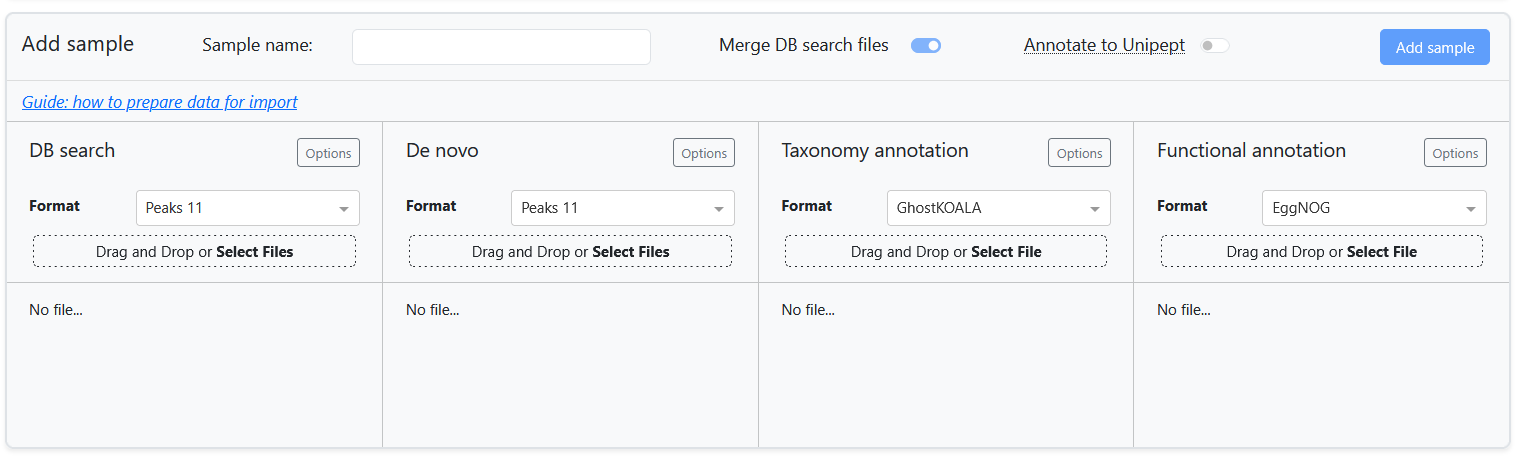Open EggNOG functional format dropdown
Image resolution: width=1520 pixels, height=457 pixels.
click(1373, 208)
